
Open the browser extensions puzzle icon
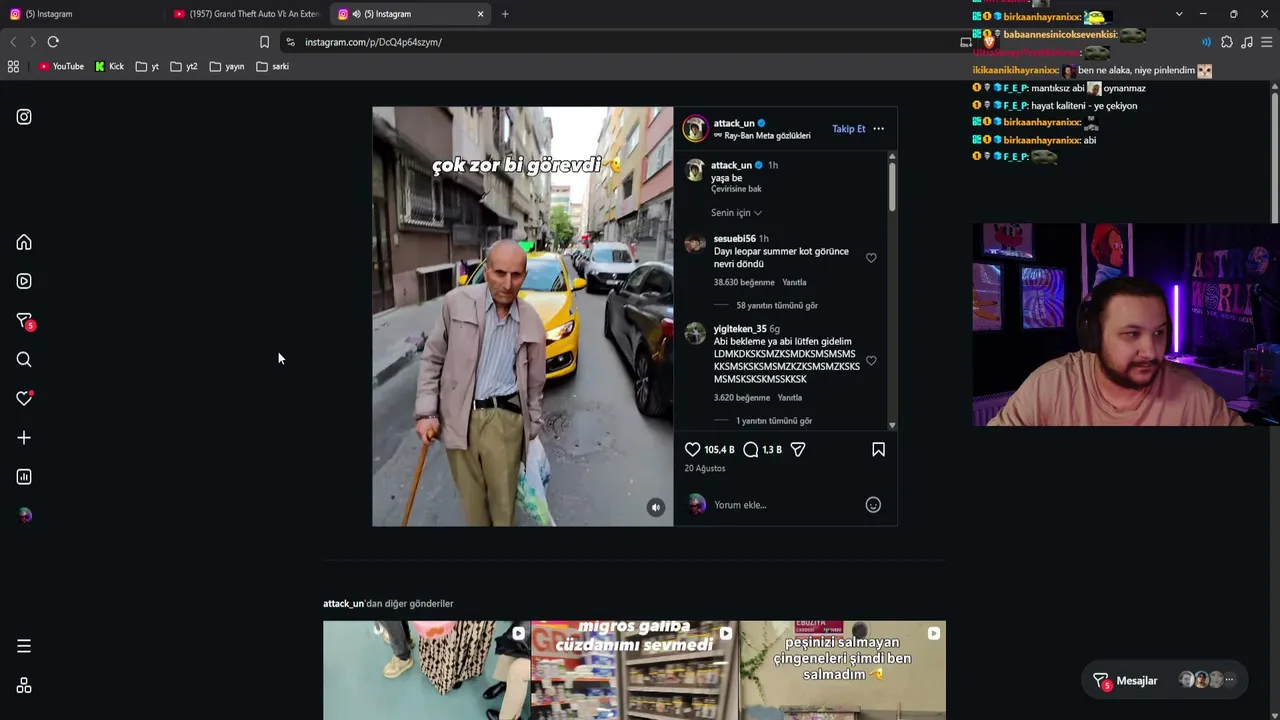coord(1227,42)
